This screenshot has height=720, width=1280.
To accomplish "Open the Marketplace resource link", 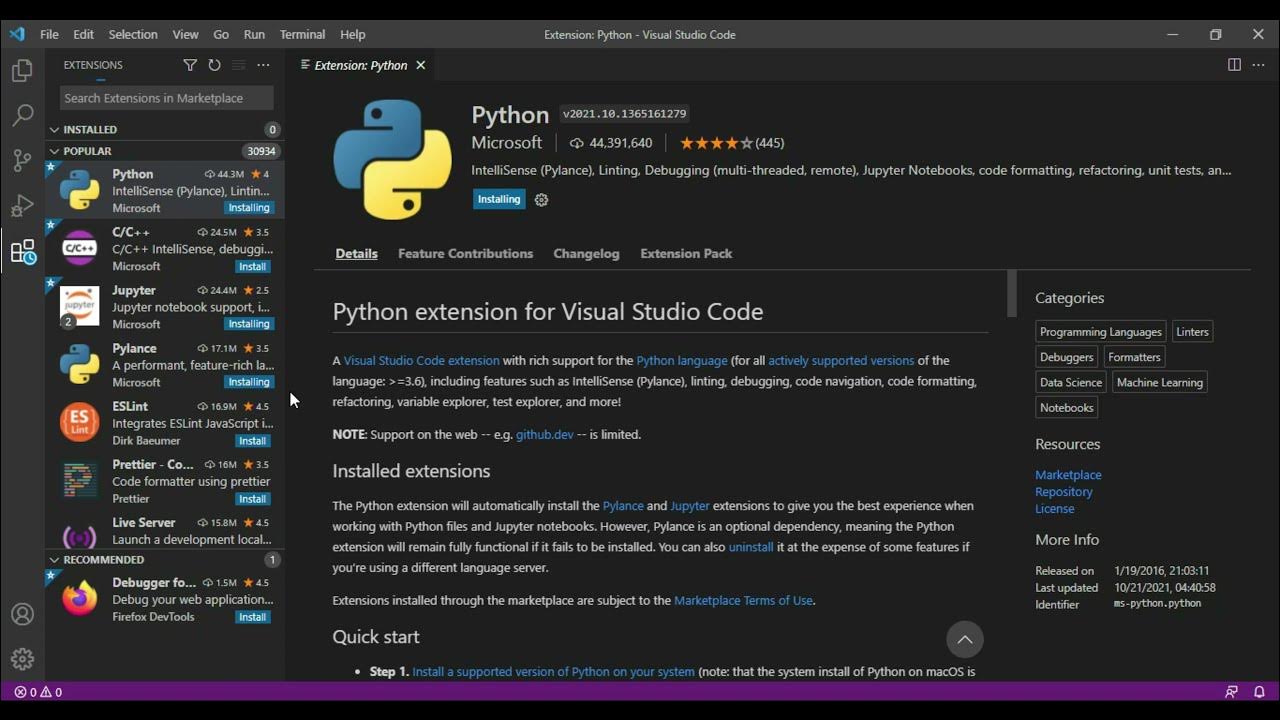I will point(1068,475).
